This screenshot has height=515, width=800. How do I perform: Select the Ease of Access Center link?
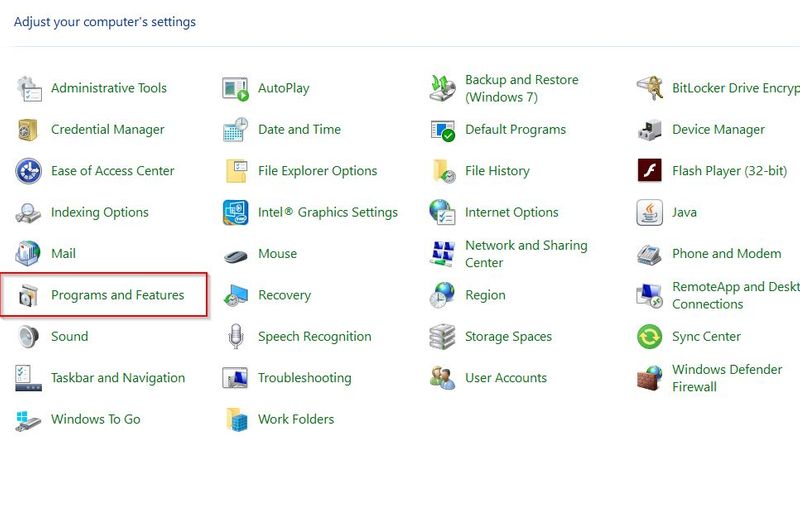click(112, 171)
